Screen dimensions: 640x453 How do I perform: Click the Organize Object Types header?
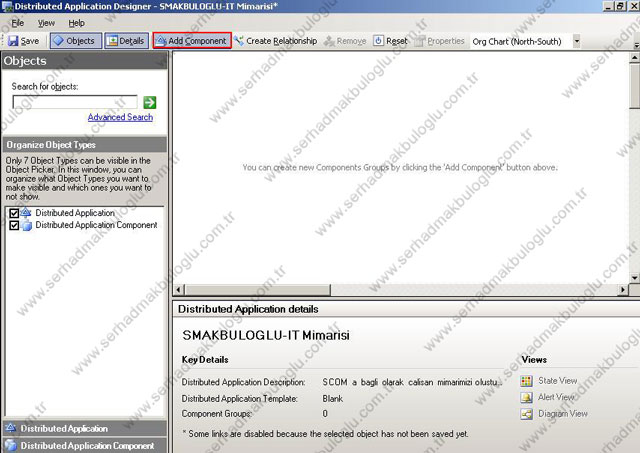pyautogui.click(x=84, y=144)
